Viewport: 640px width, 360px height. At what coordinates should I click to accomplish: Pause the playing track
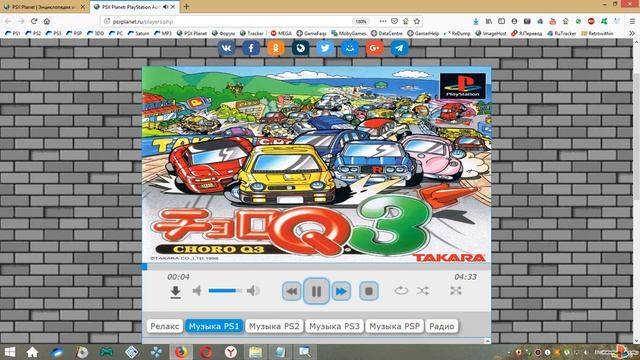coord(316,291)
